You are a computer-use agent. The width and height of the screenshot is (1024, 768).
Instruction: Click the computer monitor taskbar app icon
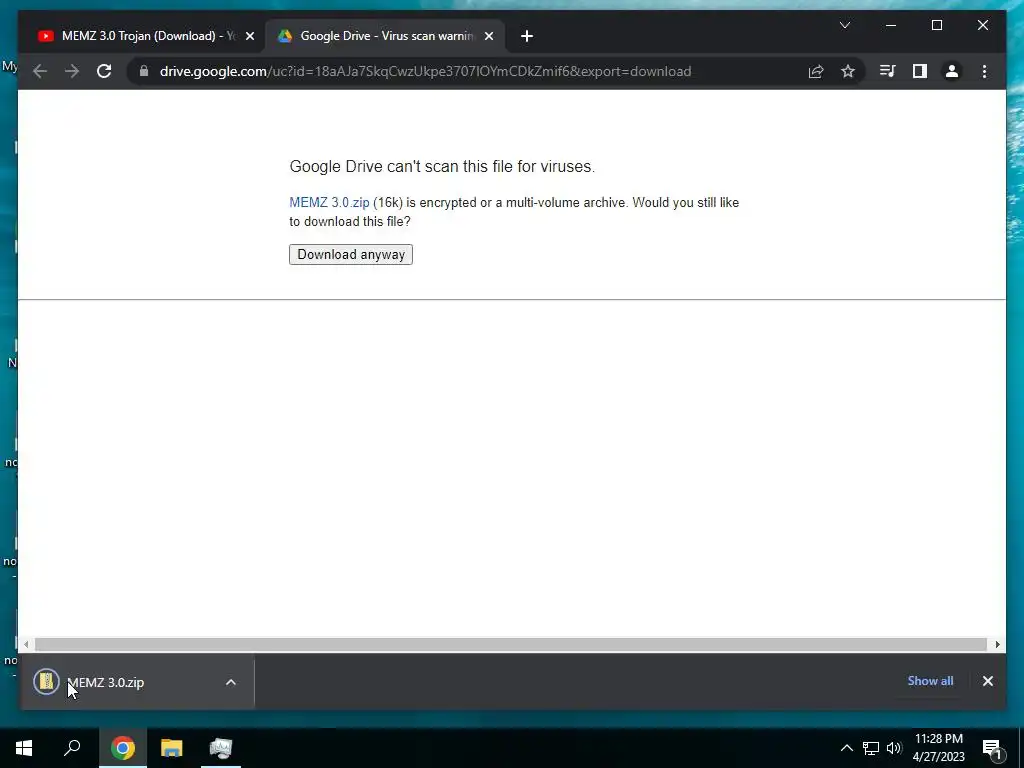pos(221,748)
